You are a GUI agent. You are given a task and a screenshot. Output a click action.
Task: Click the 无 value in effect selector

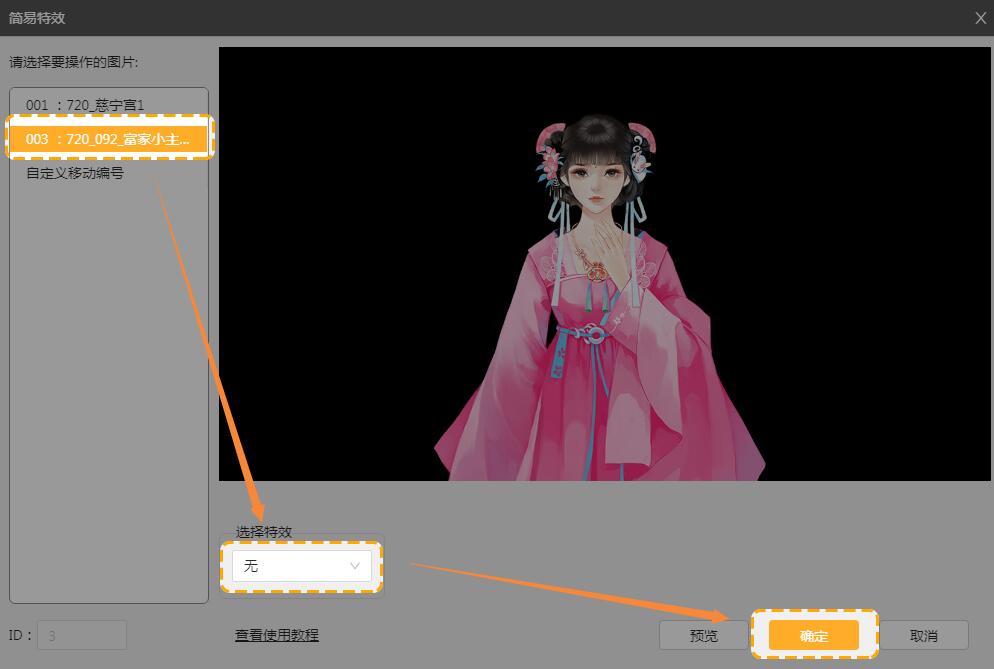coord(251,566)
